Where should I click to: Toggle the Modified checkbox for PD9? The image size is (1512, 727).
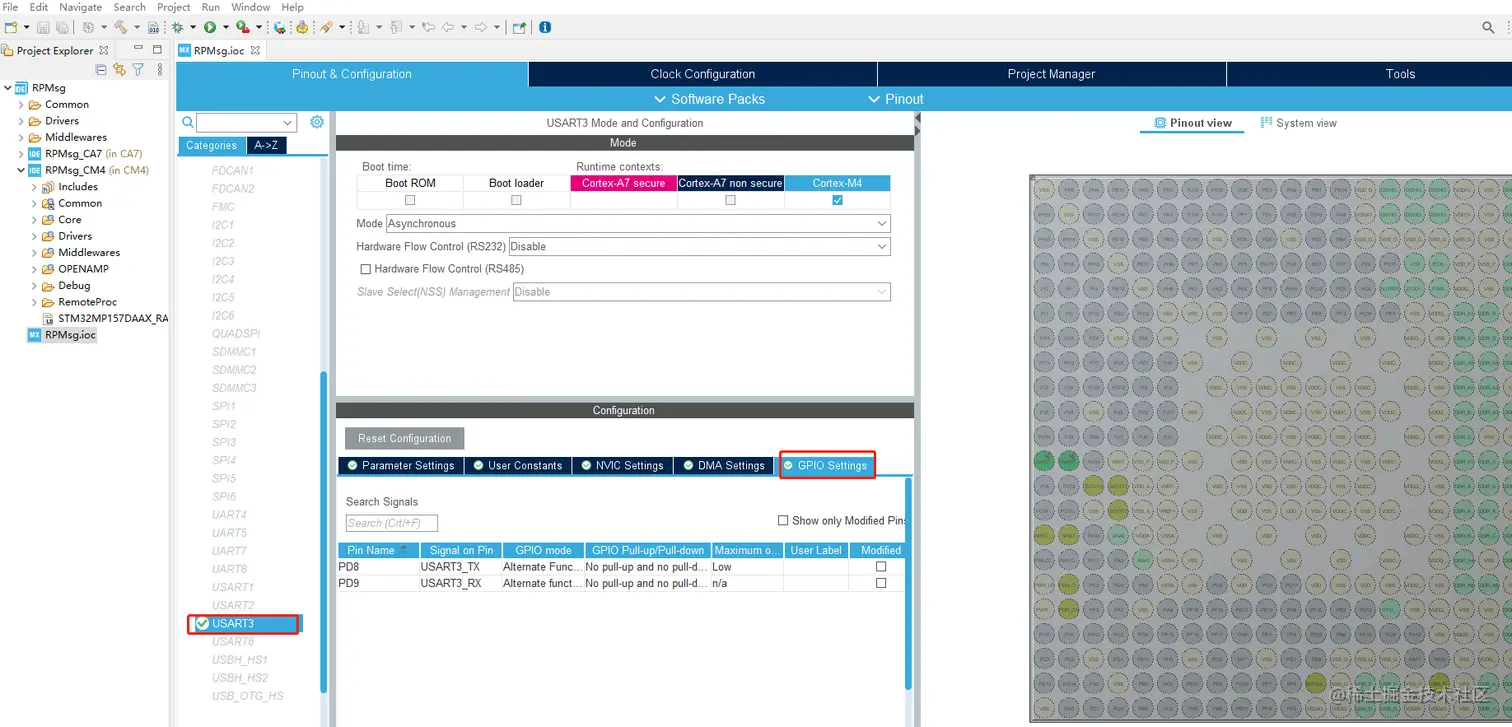tap(881, 583)
